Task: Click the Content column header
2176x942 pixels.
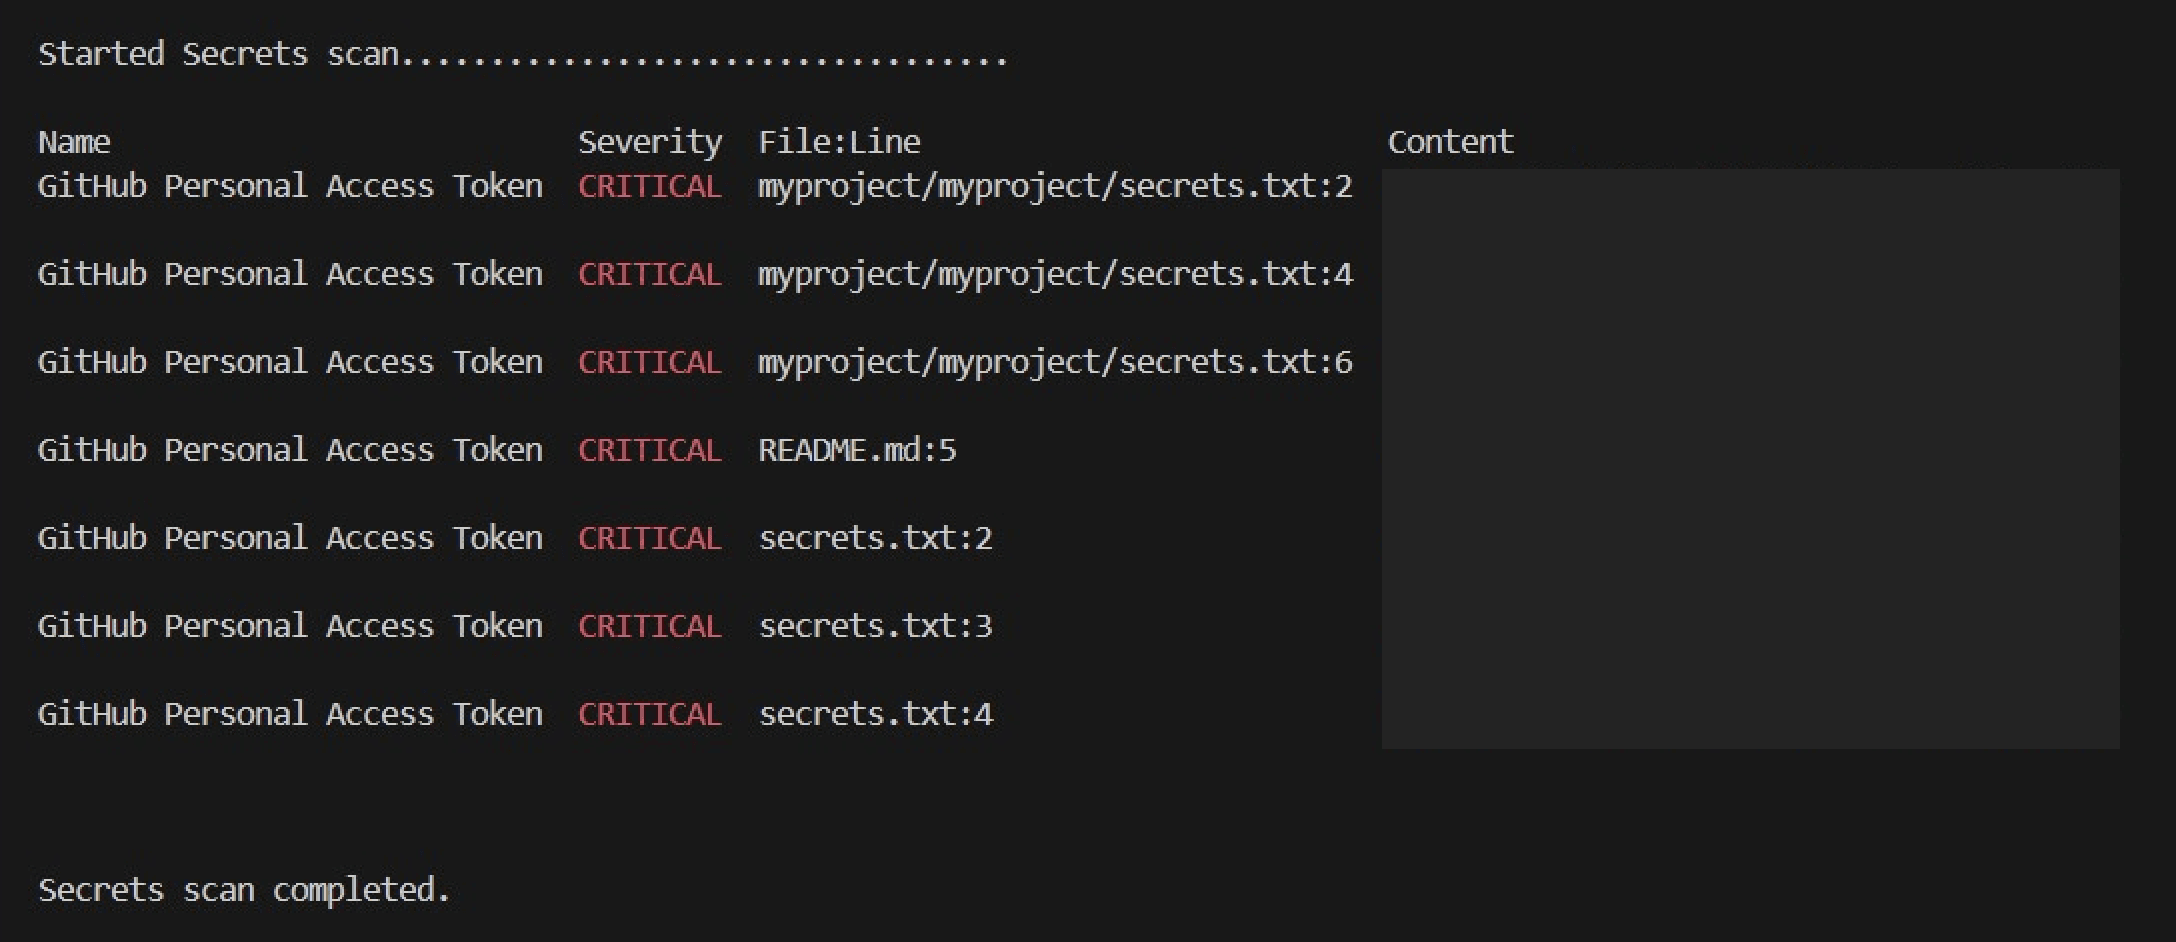Action: point(1450,142)
